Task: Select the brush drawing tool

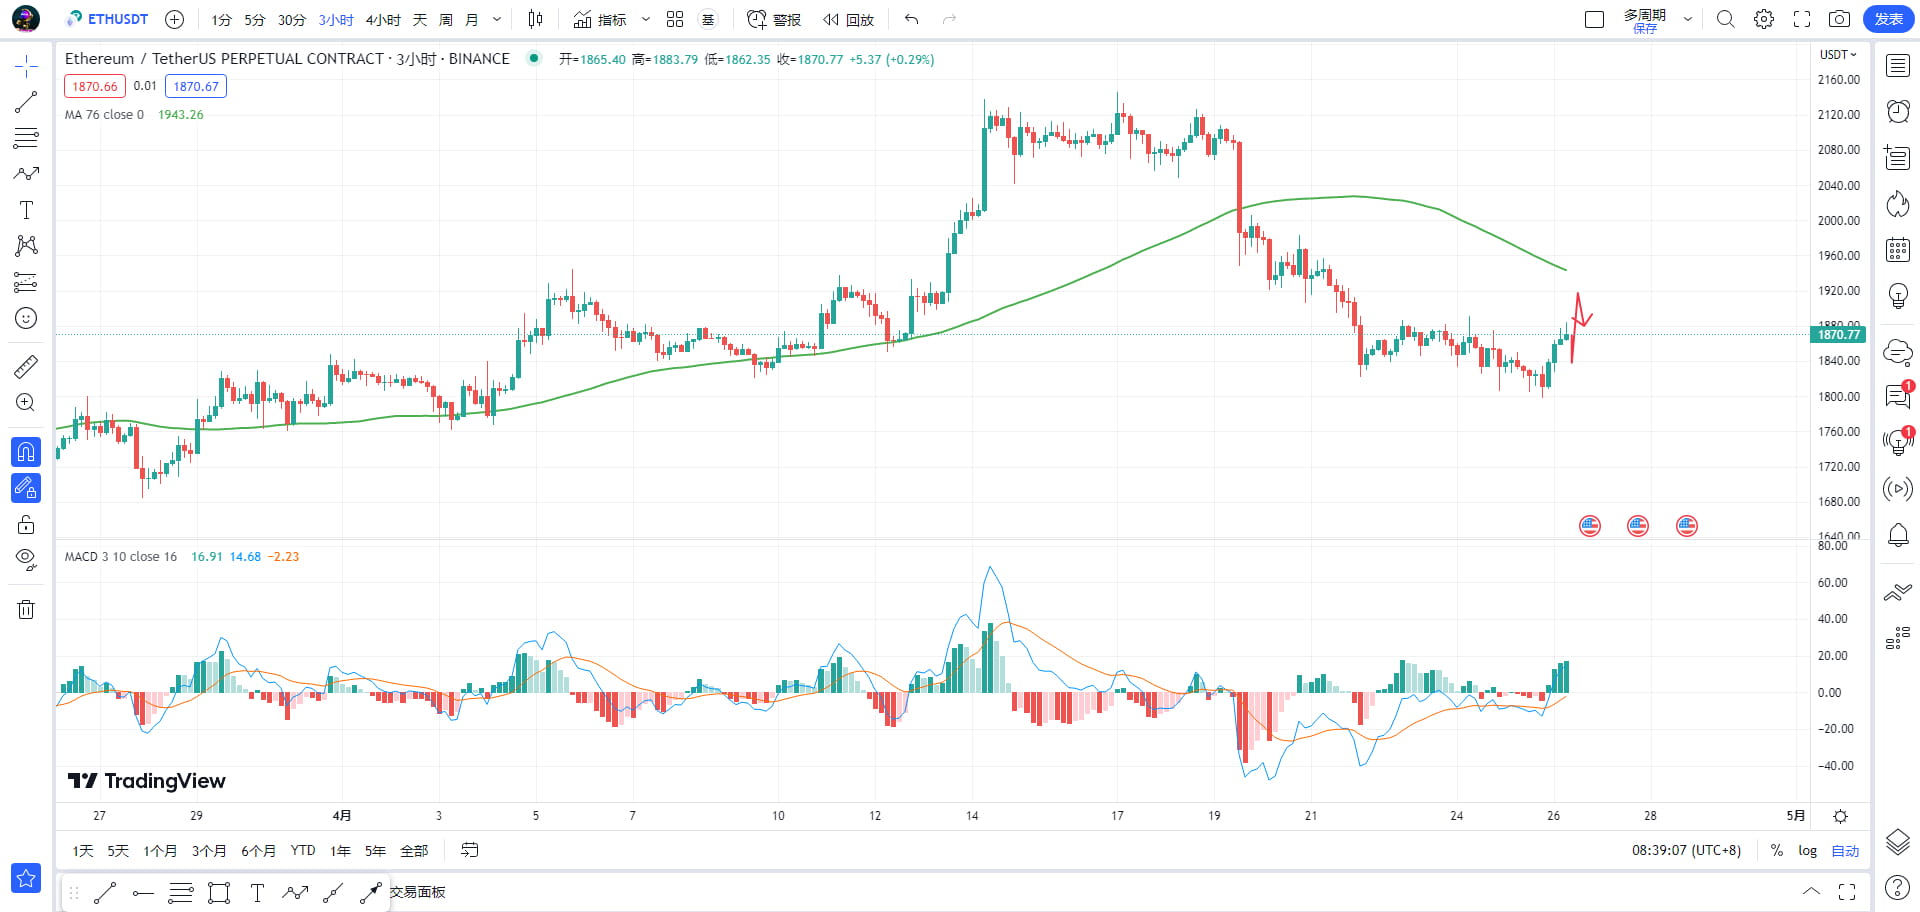Action: [26, 174]
